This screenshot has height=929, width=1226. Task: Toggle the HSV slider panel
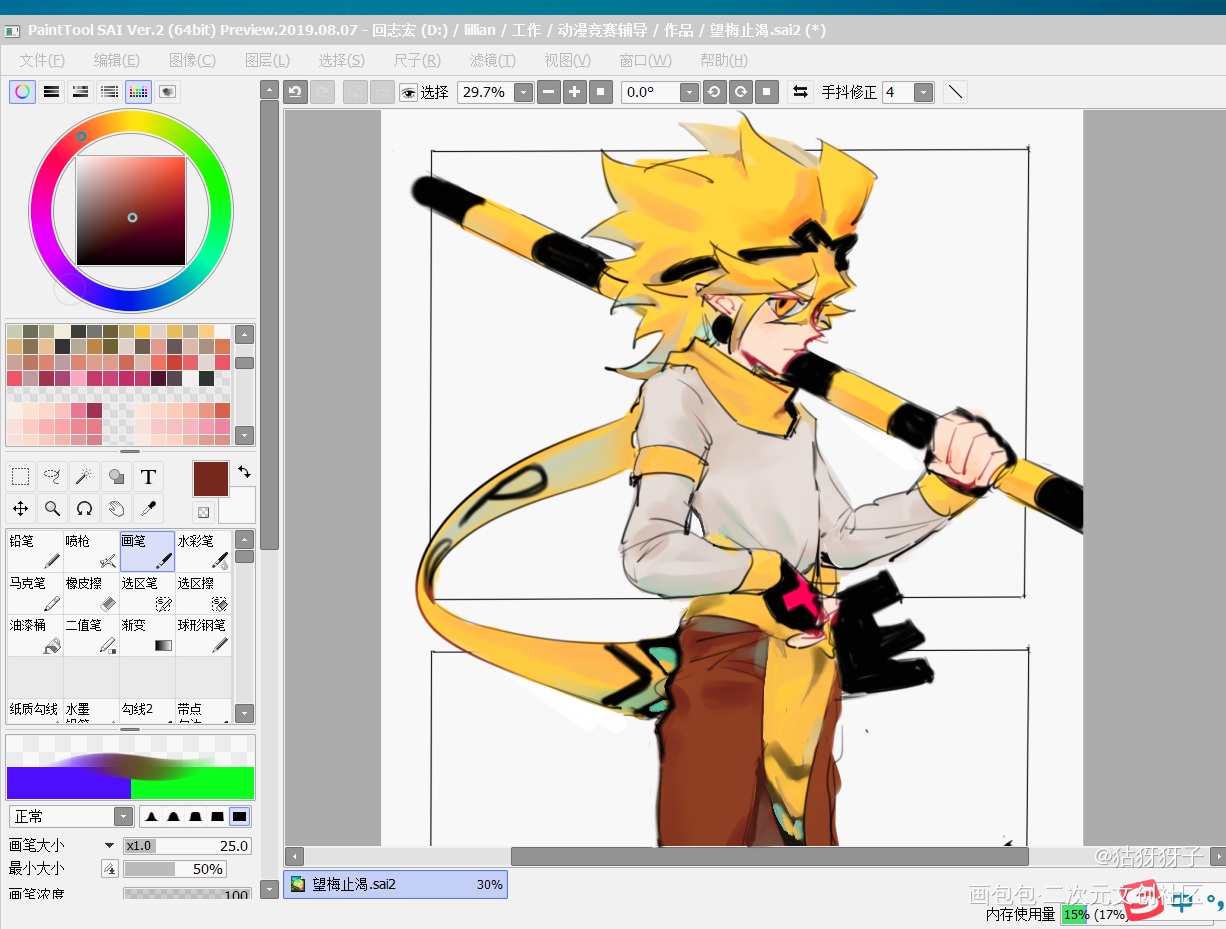click(x=81, y=92)
